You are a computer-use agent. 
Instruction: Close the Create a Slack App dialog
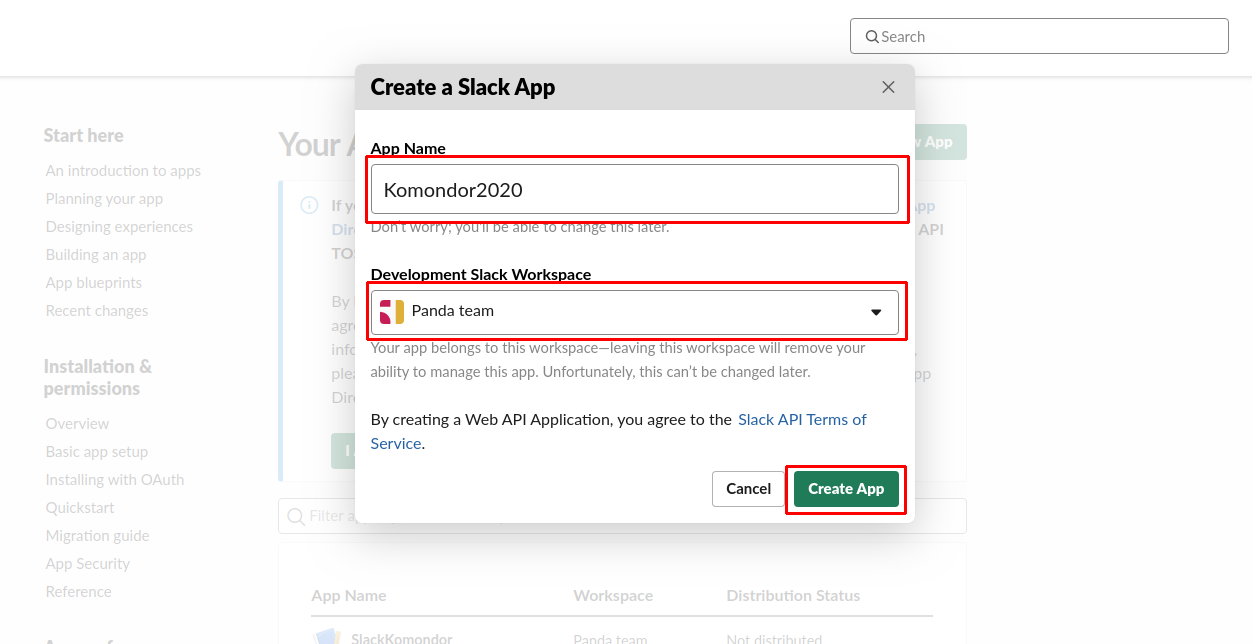click(888, 87)
